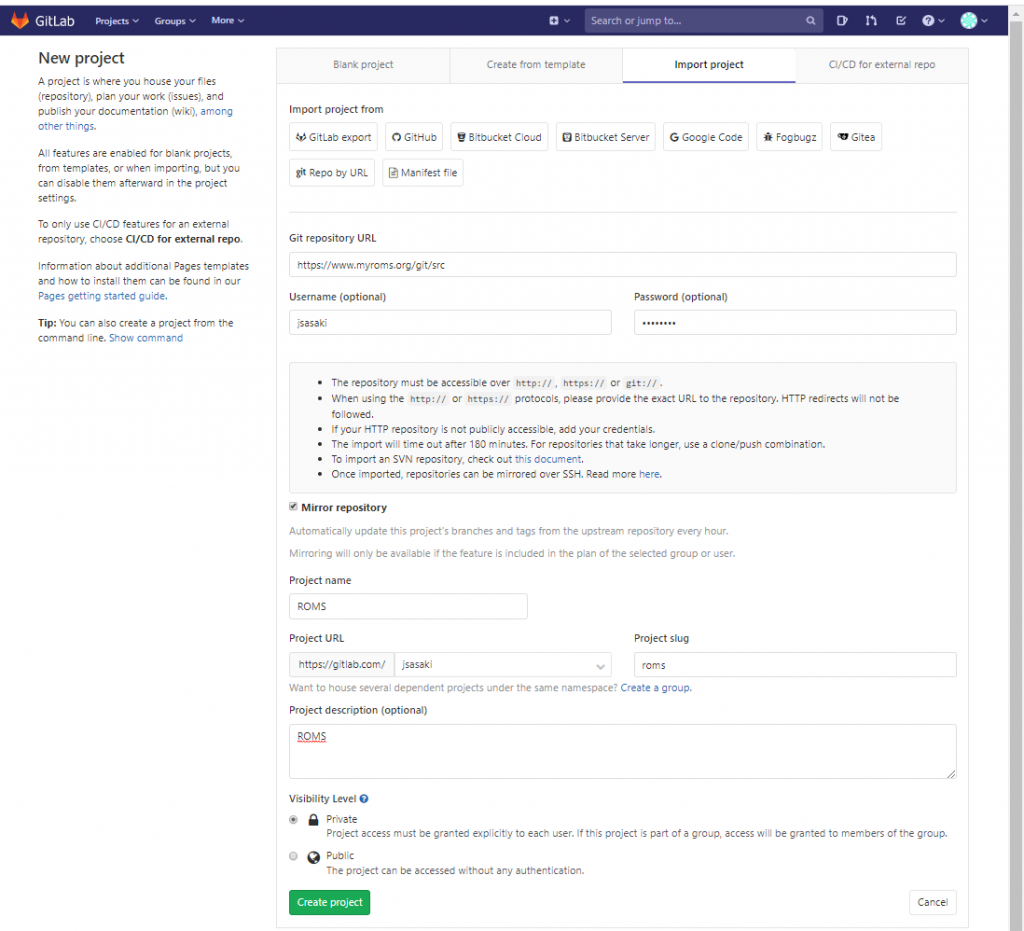This screenshot has height=931, width=1024.
Task: Open the user avatar menu
Action: click(974, 21)
